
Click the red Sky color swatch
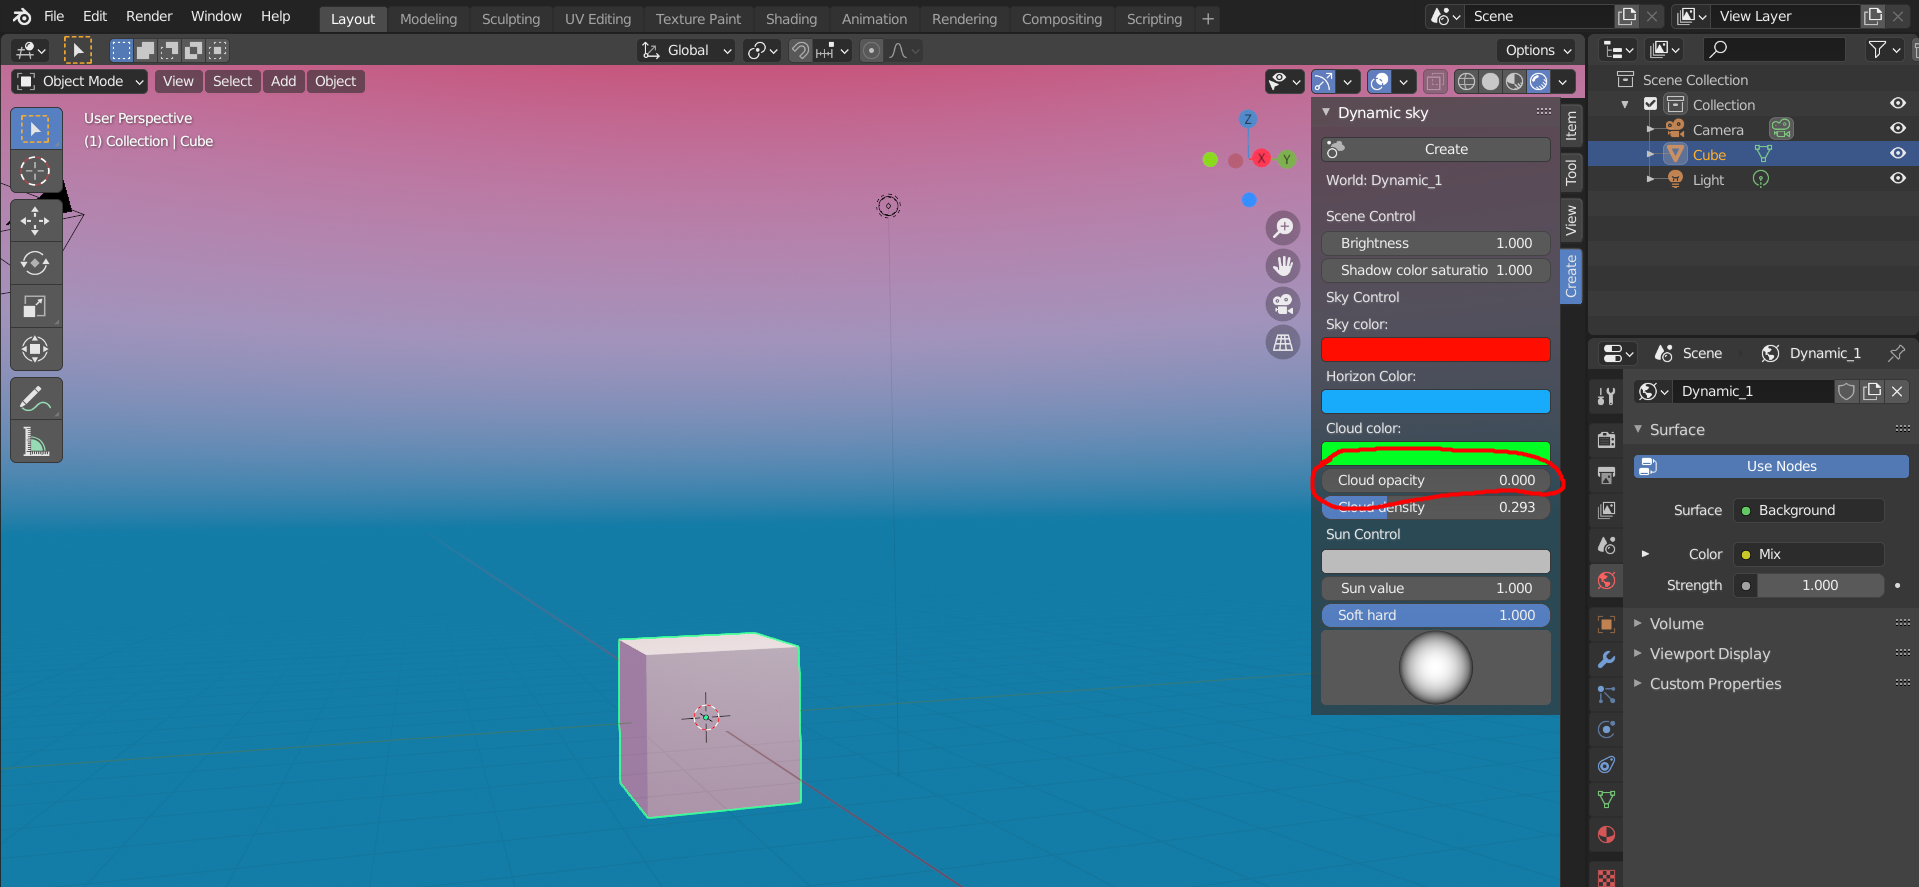[x=1436, y=350]
